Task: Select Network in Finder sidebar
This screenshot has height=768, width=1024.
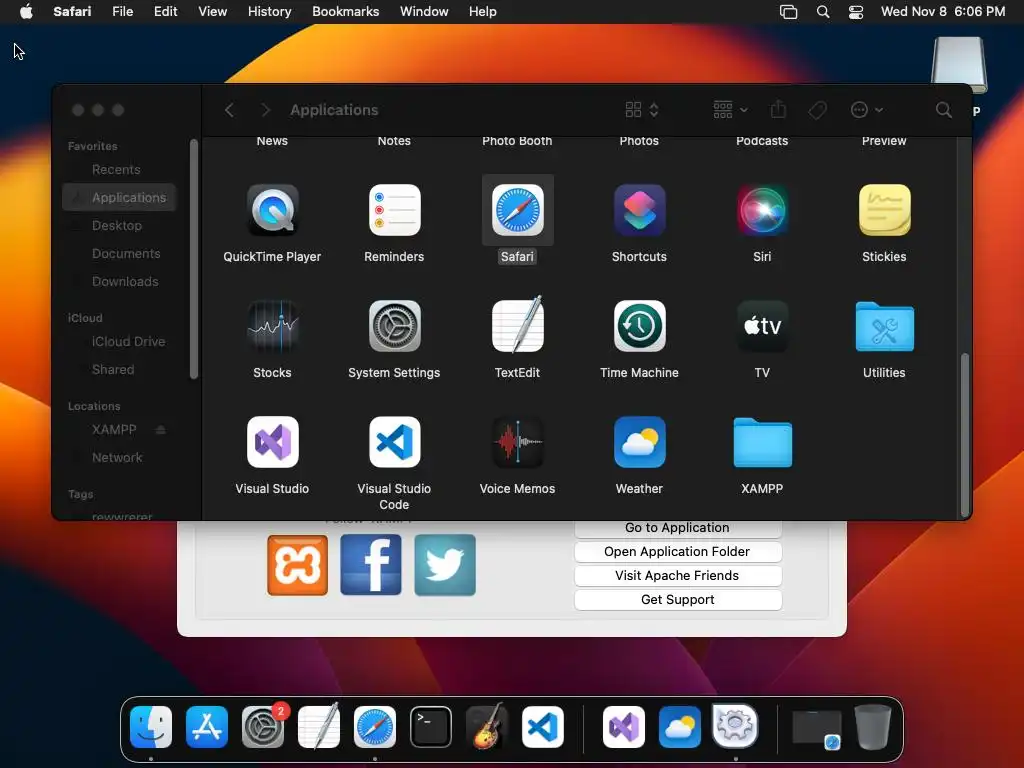Action: [119, 458]
